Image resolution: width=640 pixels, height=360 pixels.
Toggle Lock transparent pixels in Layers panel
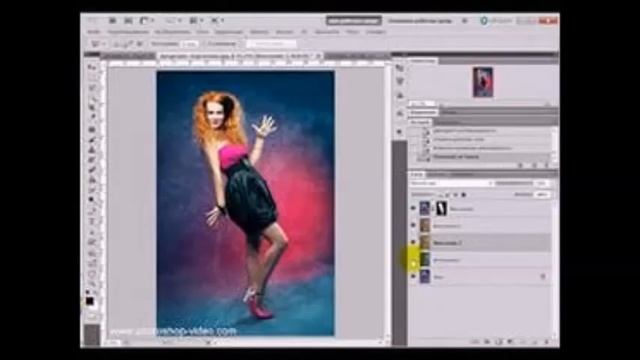440,195
